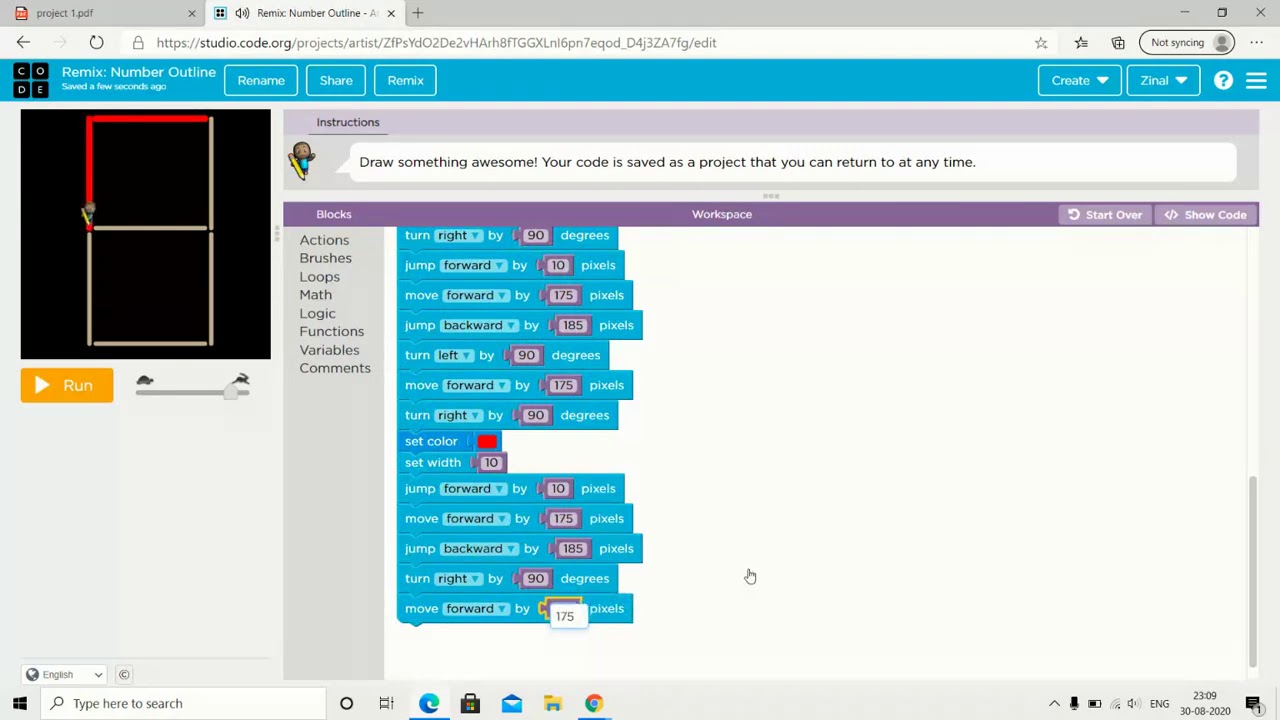Open the help question mark icon

(x=1223, y=80)
